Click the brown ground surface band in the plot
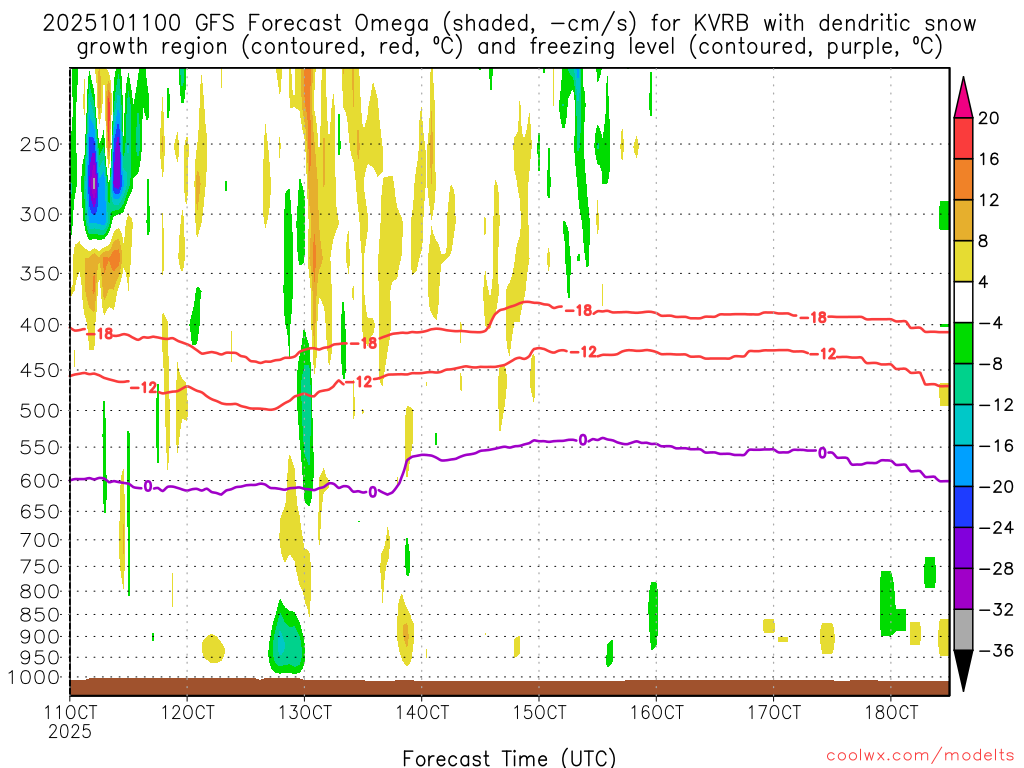Viewport: 1024px width, 768px height. coord(509,687)
